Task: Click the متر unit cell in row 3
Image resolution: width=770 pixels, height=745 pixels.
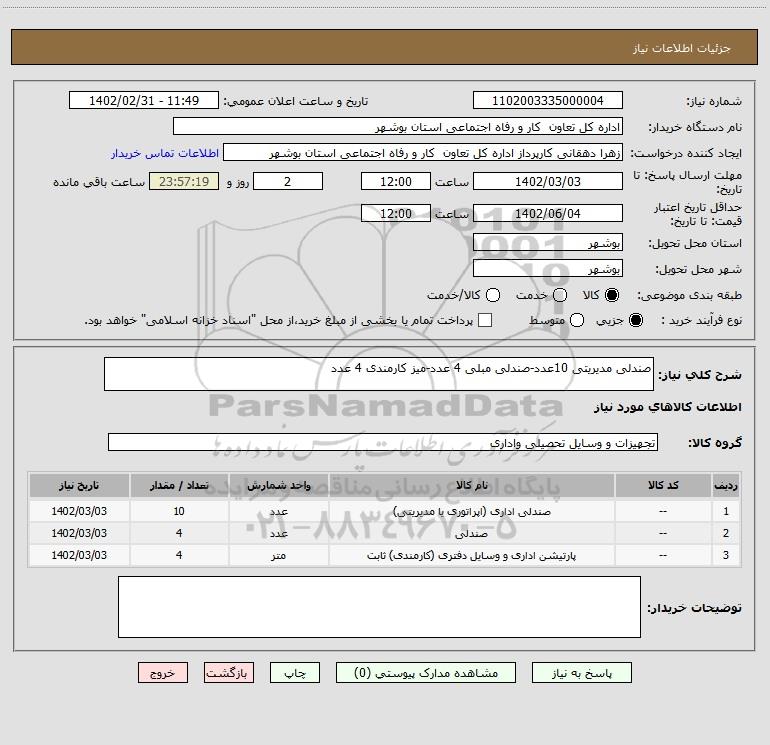Action: point(278,555)
